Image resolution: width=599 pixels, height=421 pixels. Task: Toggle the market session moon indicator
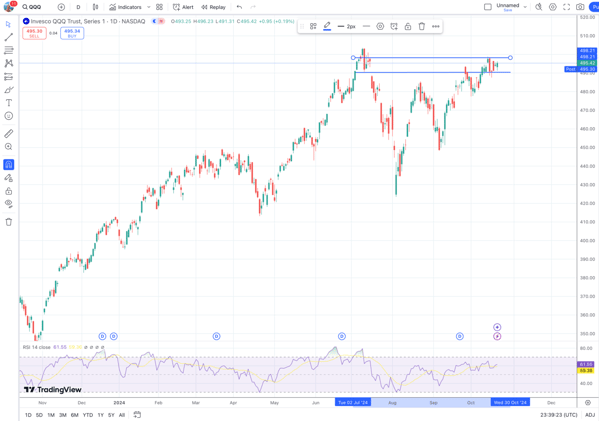coord(155,21)
